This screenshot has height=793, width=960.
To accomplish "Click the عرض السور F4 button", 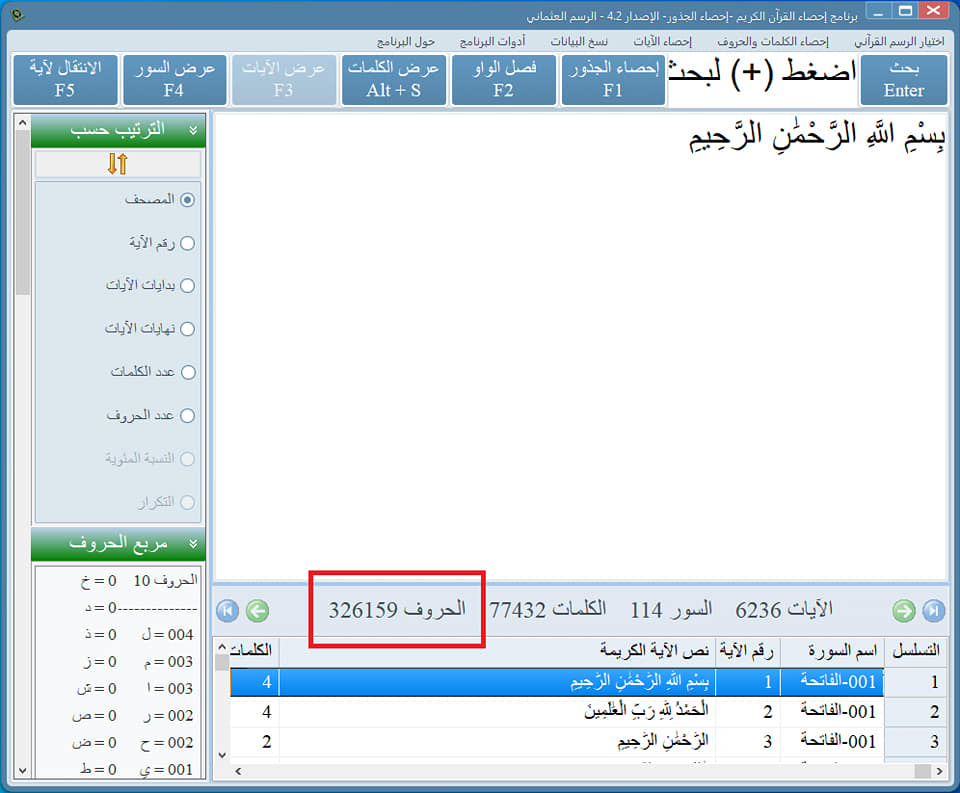I will coord(174,80).
